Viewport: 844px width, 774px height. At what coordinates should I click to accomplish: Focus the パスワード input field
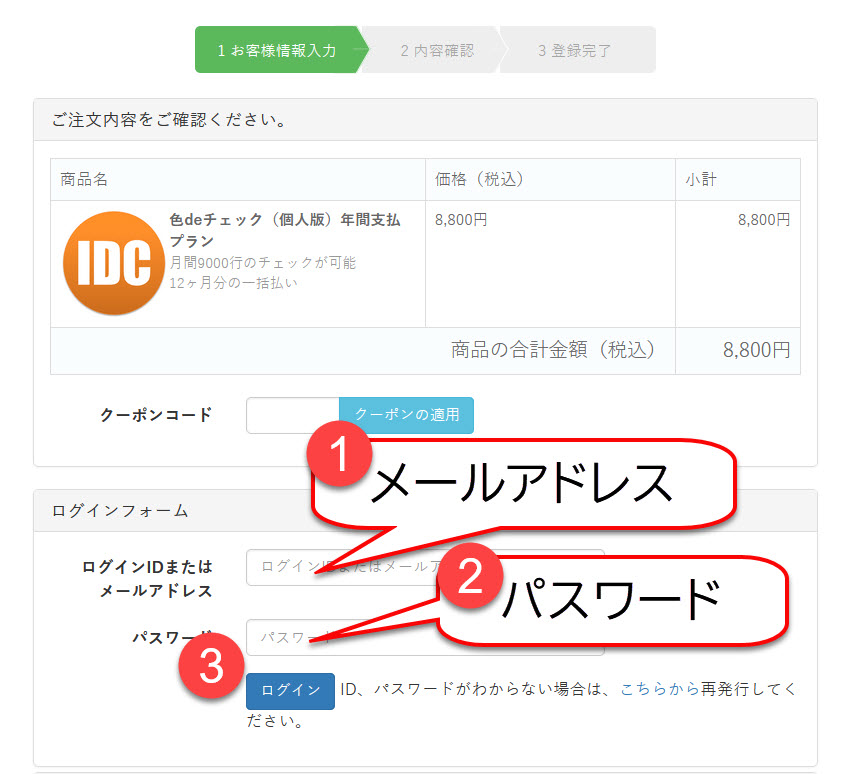[290, 638]
